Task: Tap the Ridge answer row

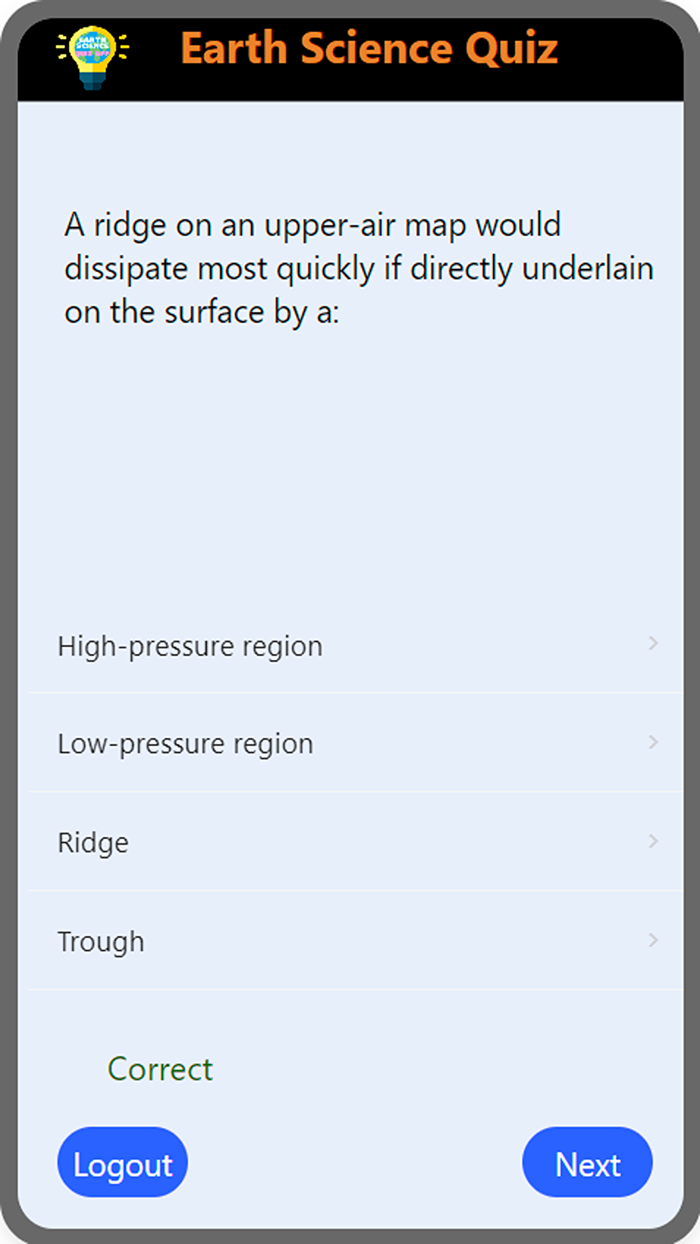Action: point(350,842)
